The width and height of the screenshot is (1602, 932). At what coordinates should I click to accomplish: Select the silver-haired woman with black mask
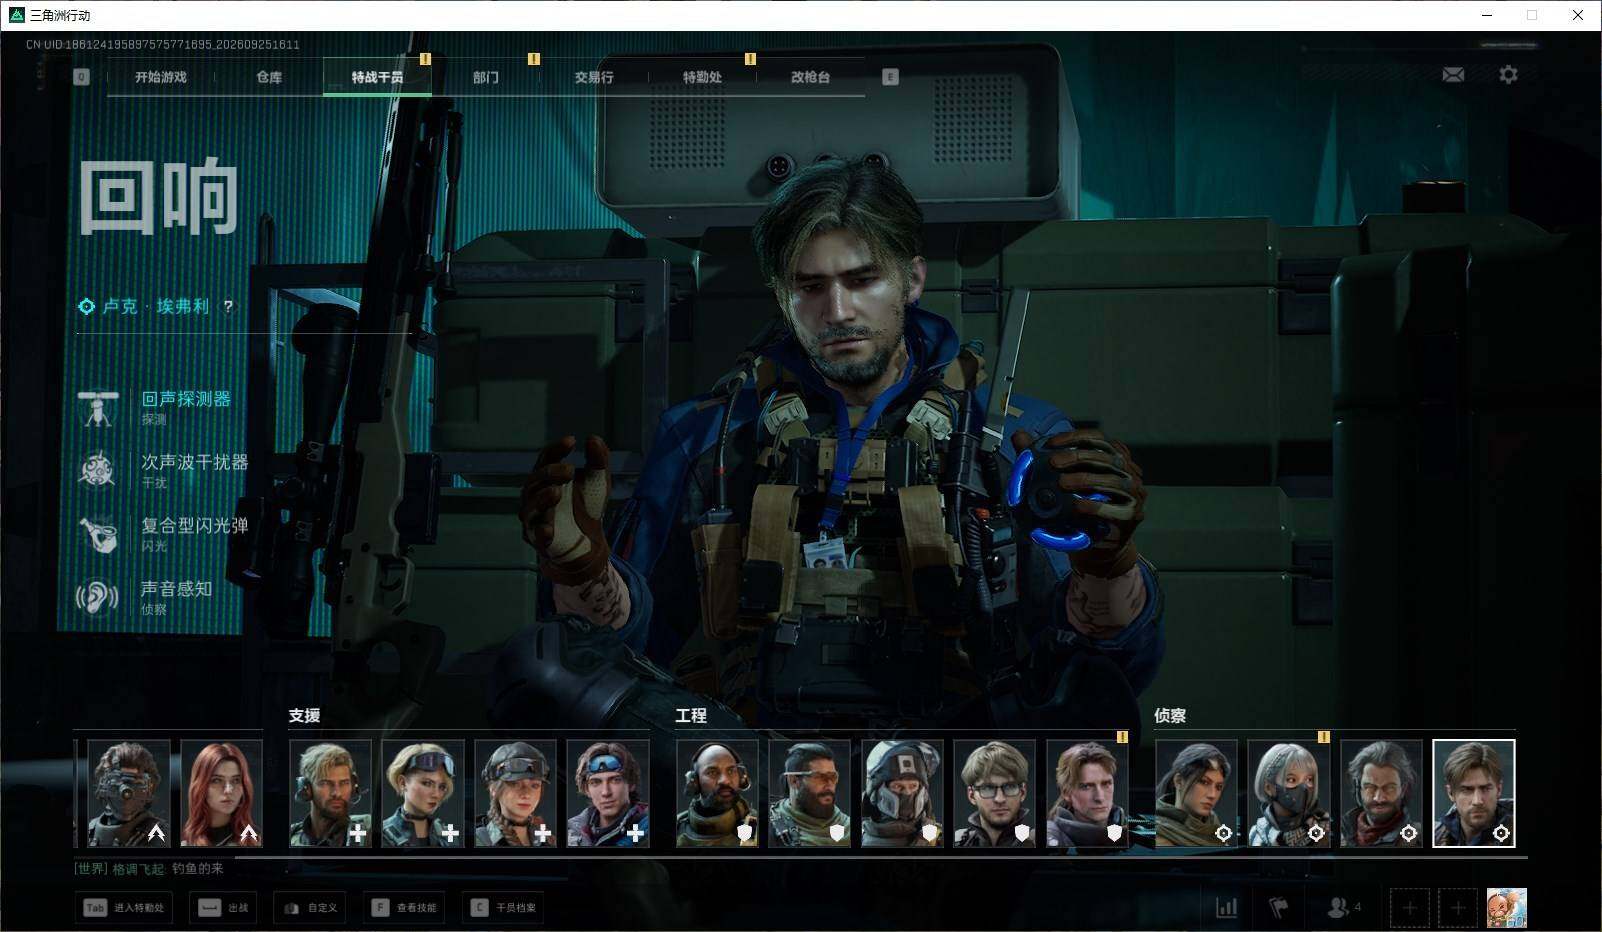pyautogui.click(x=1289, y=793)
